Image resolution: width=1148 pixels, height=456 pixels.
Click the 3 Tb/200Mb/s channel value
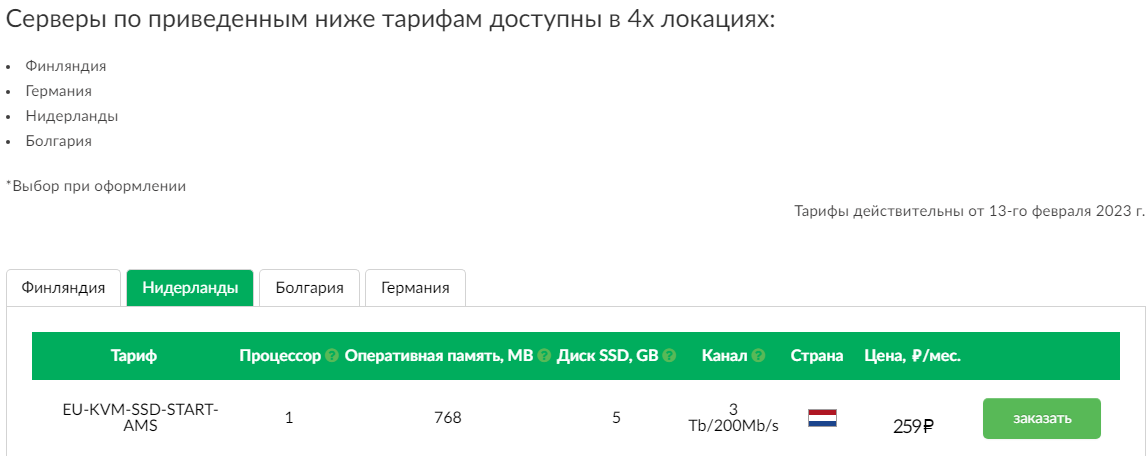tap(733, 418)
